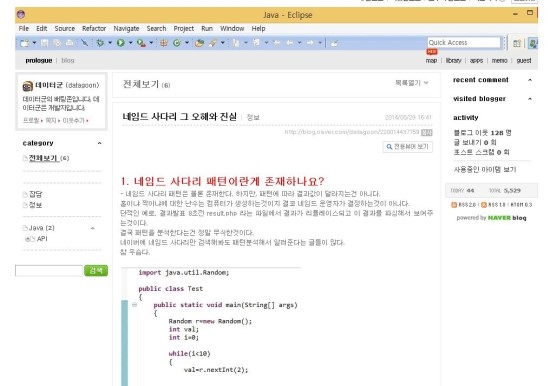Screen dimensions: 550x386
Task: Click the blog search input field
Action: 49,271
